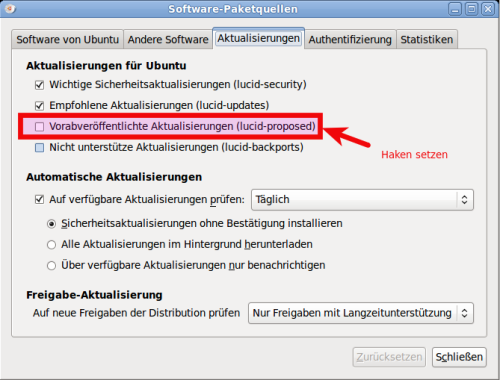Disable Auf verfügbare Aktualisierungen prüfen checkbox
This screenshot has width=500, height=380.
[39, 200]
